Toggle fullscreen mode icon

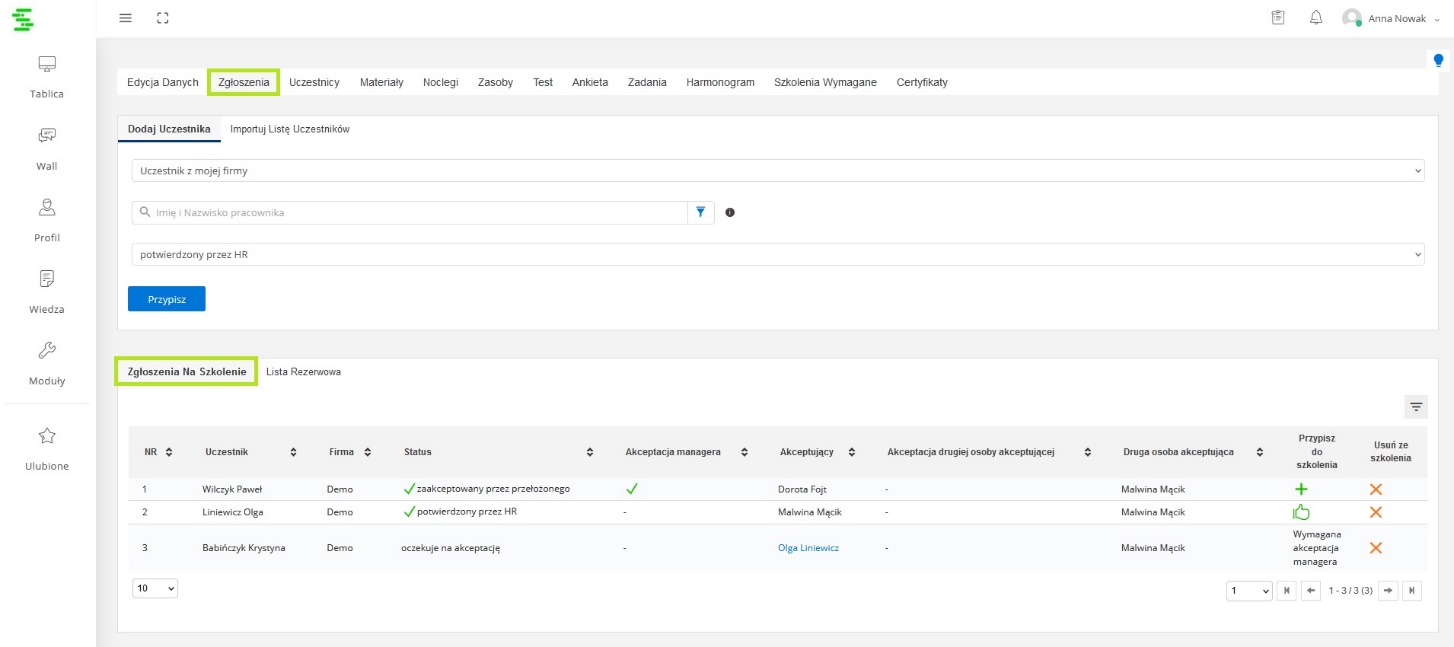pos(163,18)
